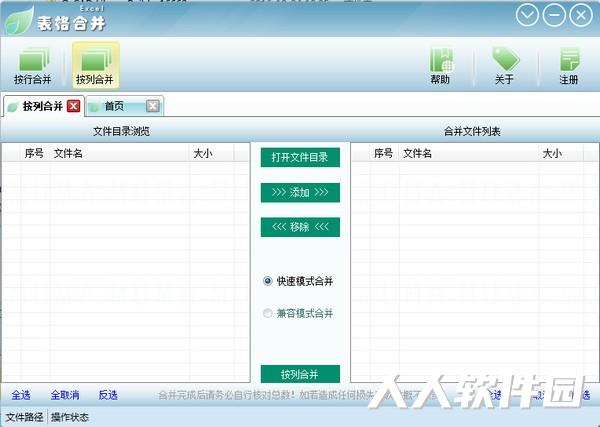
Task: Click 大小 header in 合并文件列表
Action: coord(561,153)
